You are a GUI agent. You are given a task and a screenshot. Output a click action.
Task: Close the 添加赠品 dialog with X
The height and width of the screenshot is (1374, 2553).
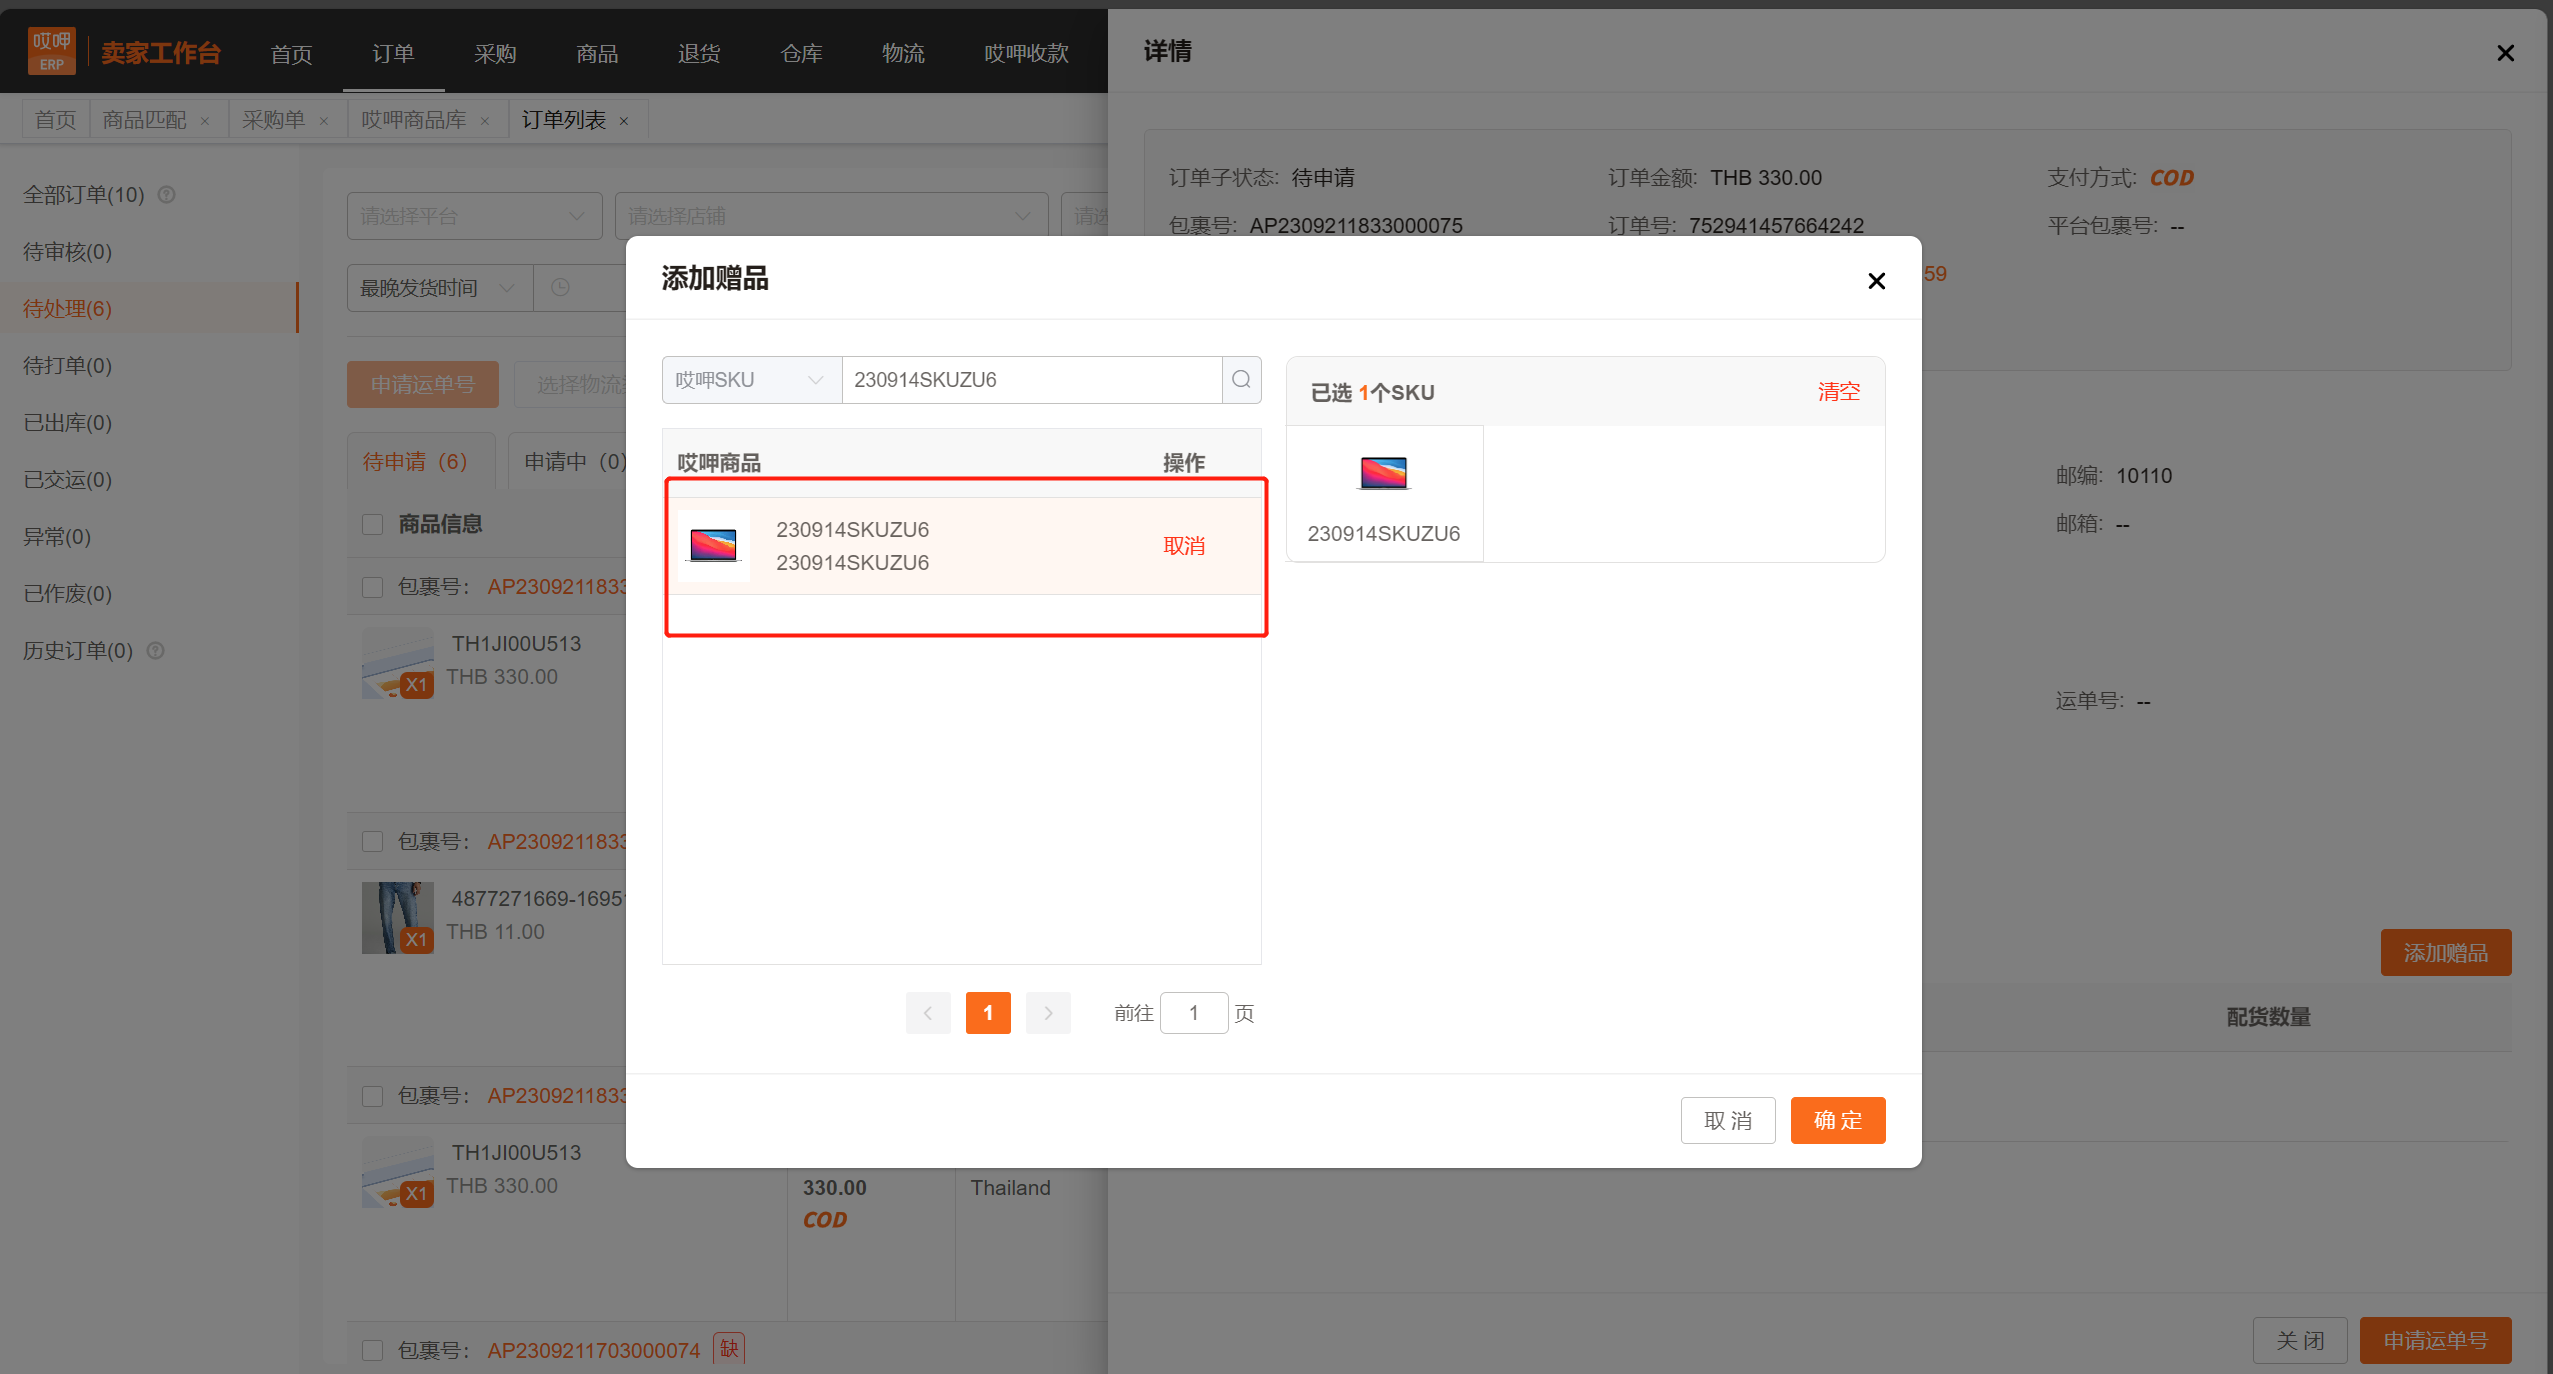pos(1876,281)
